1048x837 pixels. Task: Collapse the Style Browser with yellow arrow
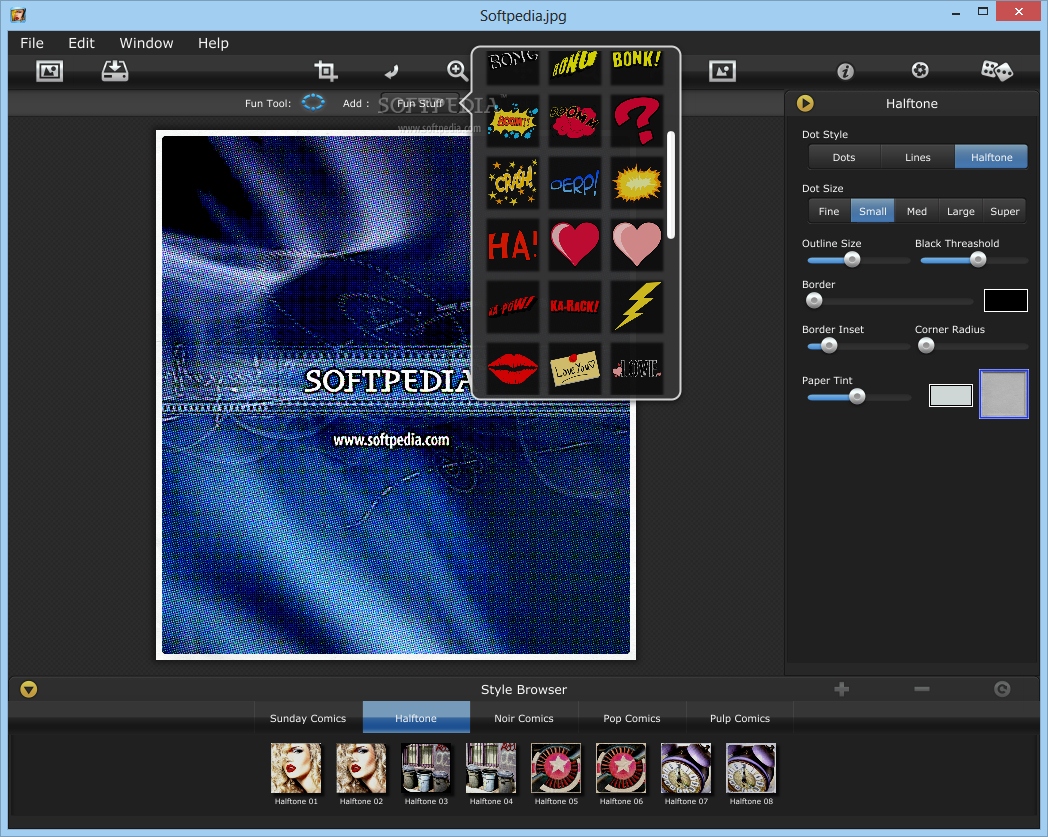[29, 689]
